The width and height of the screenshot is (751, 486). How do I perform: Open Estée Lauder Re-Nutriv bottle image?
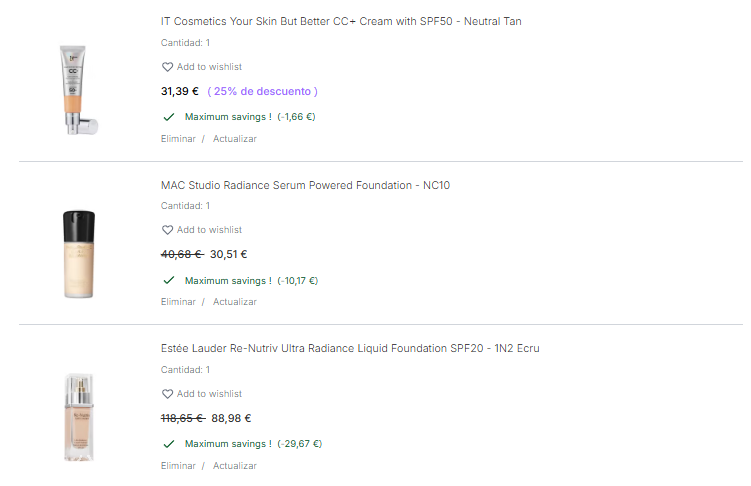pos(78,417)
